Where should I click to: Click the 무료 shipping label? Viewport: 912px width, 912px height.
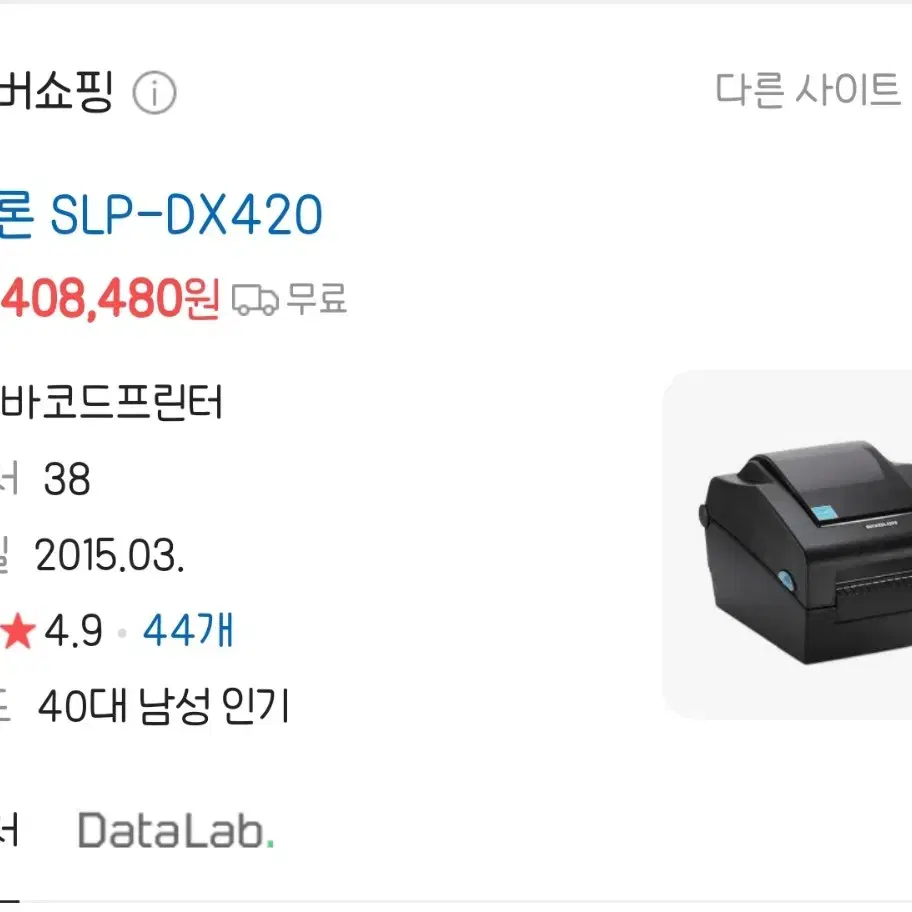click(317, 299)
